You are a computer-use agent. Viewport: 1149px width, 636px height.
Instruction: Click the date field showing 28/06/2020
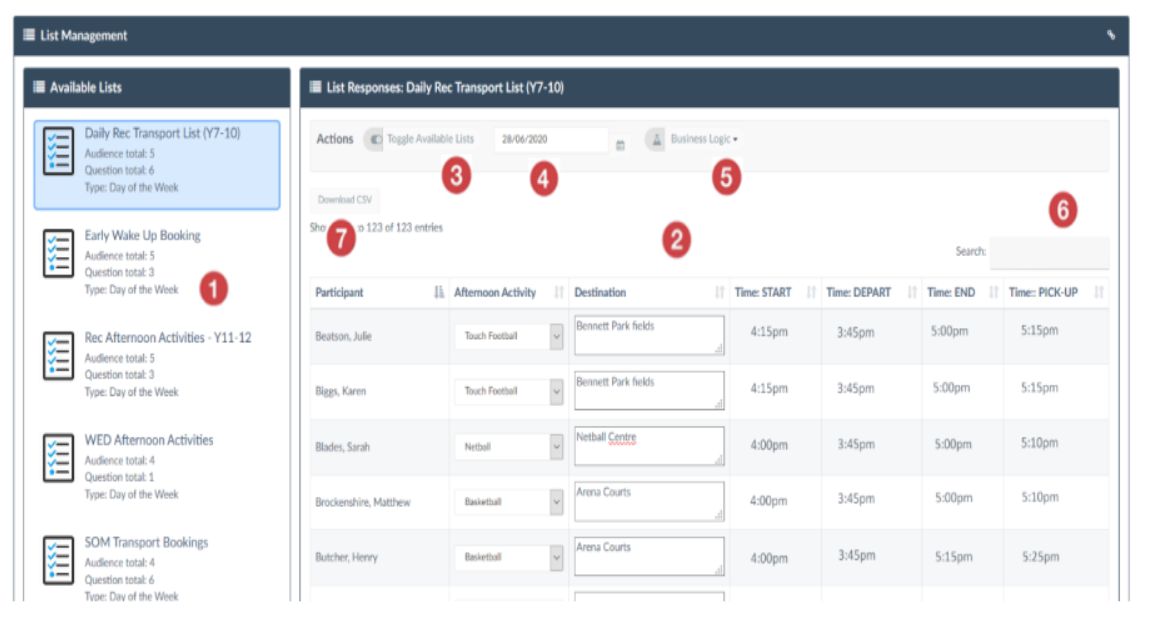[551, 139]
